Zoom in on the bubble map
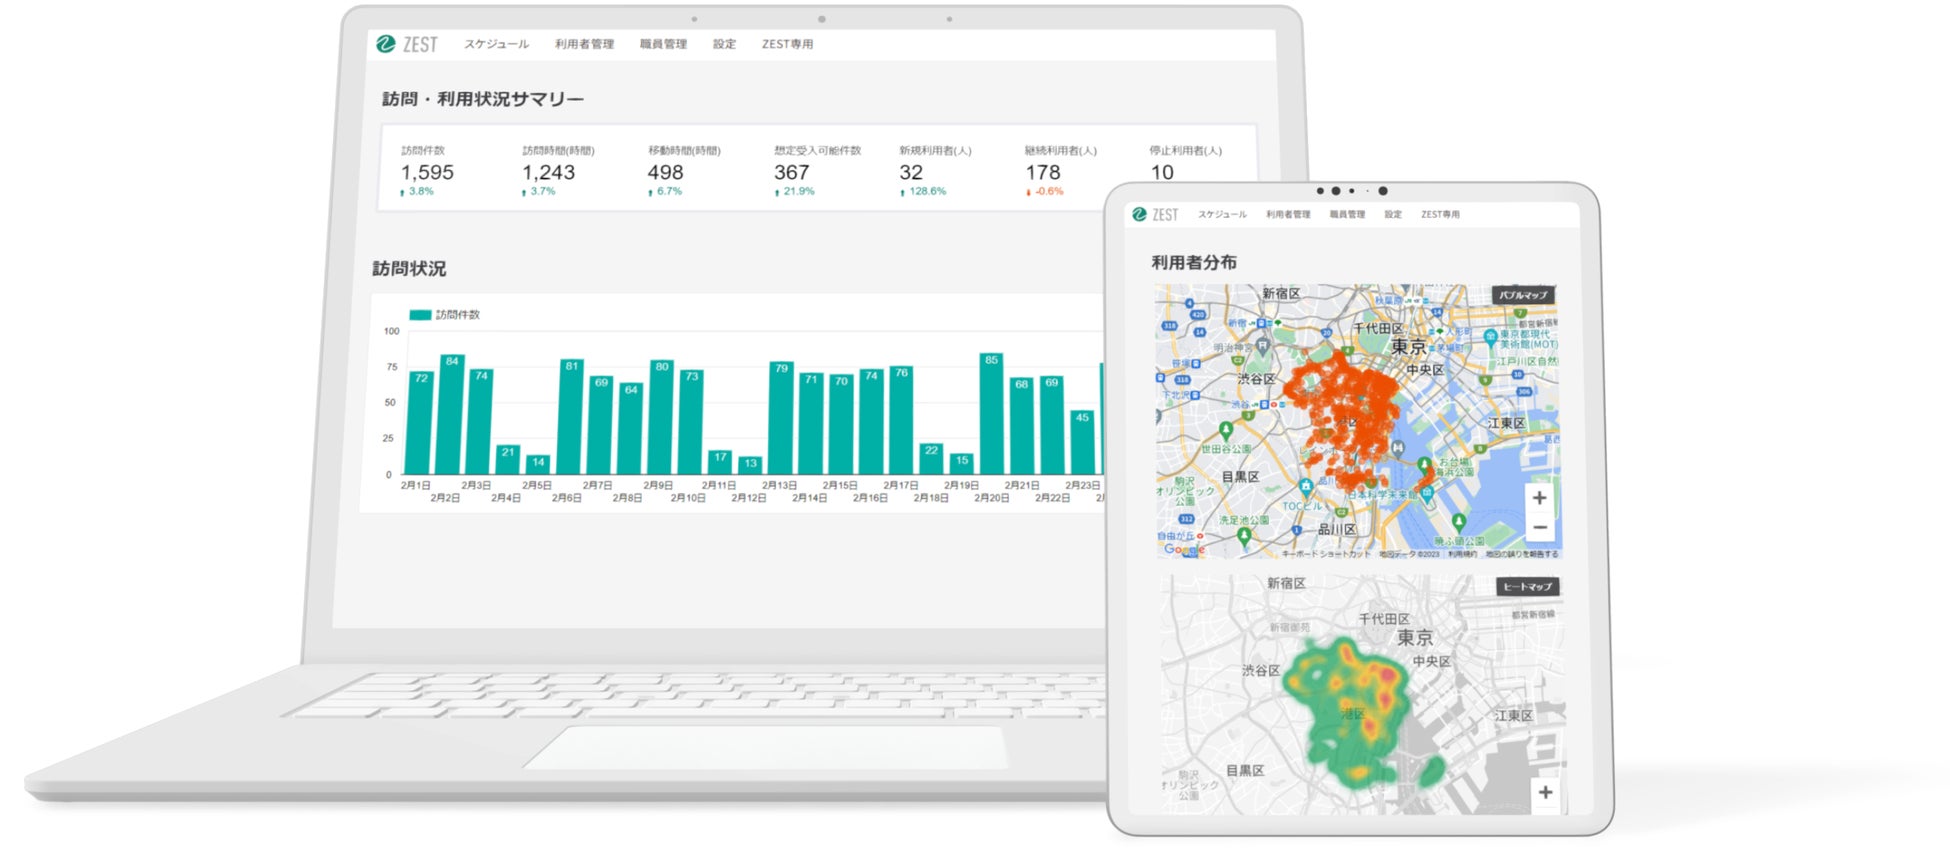This screenshot has width=1950, height=861. click(x=1539, y=498)
